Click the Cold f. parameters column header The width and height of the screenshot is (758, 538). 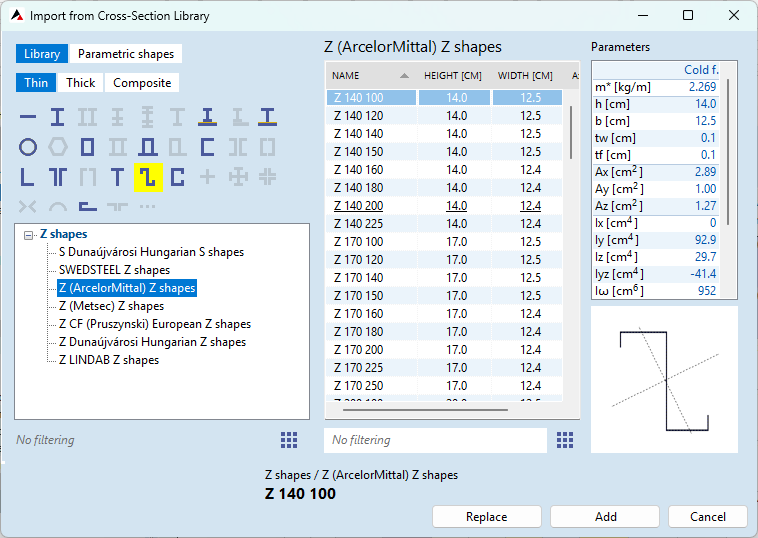point(701,70)
